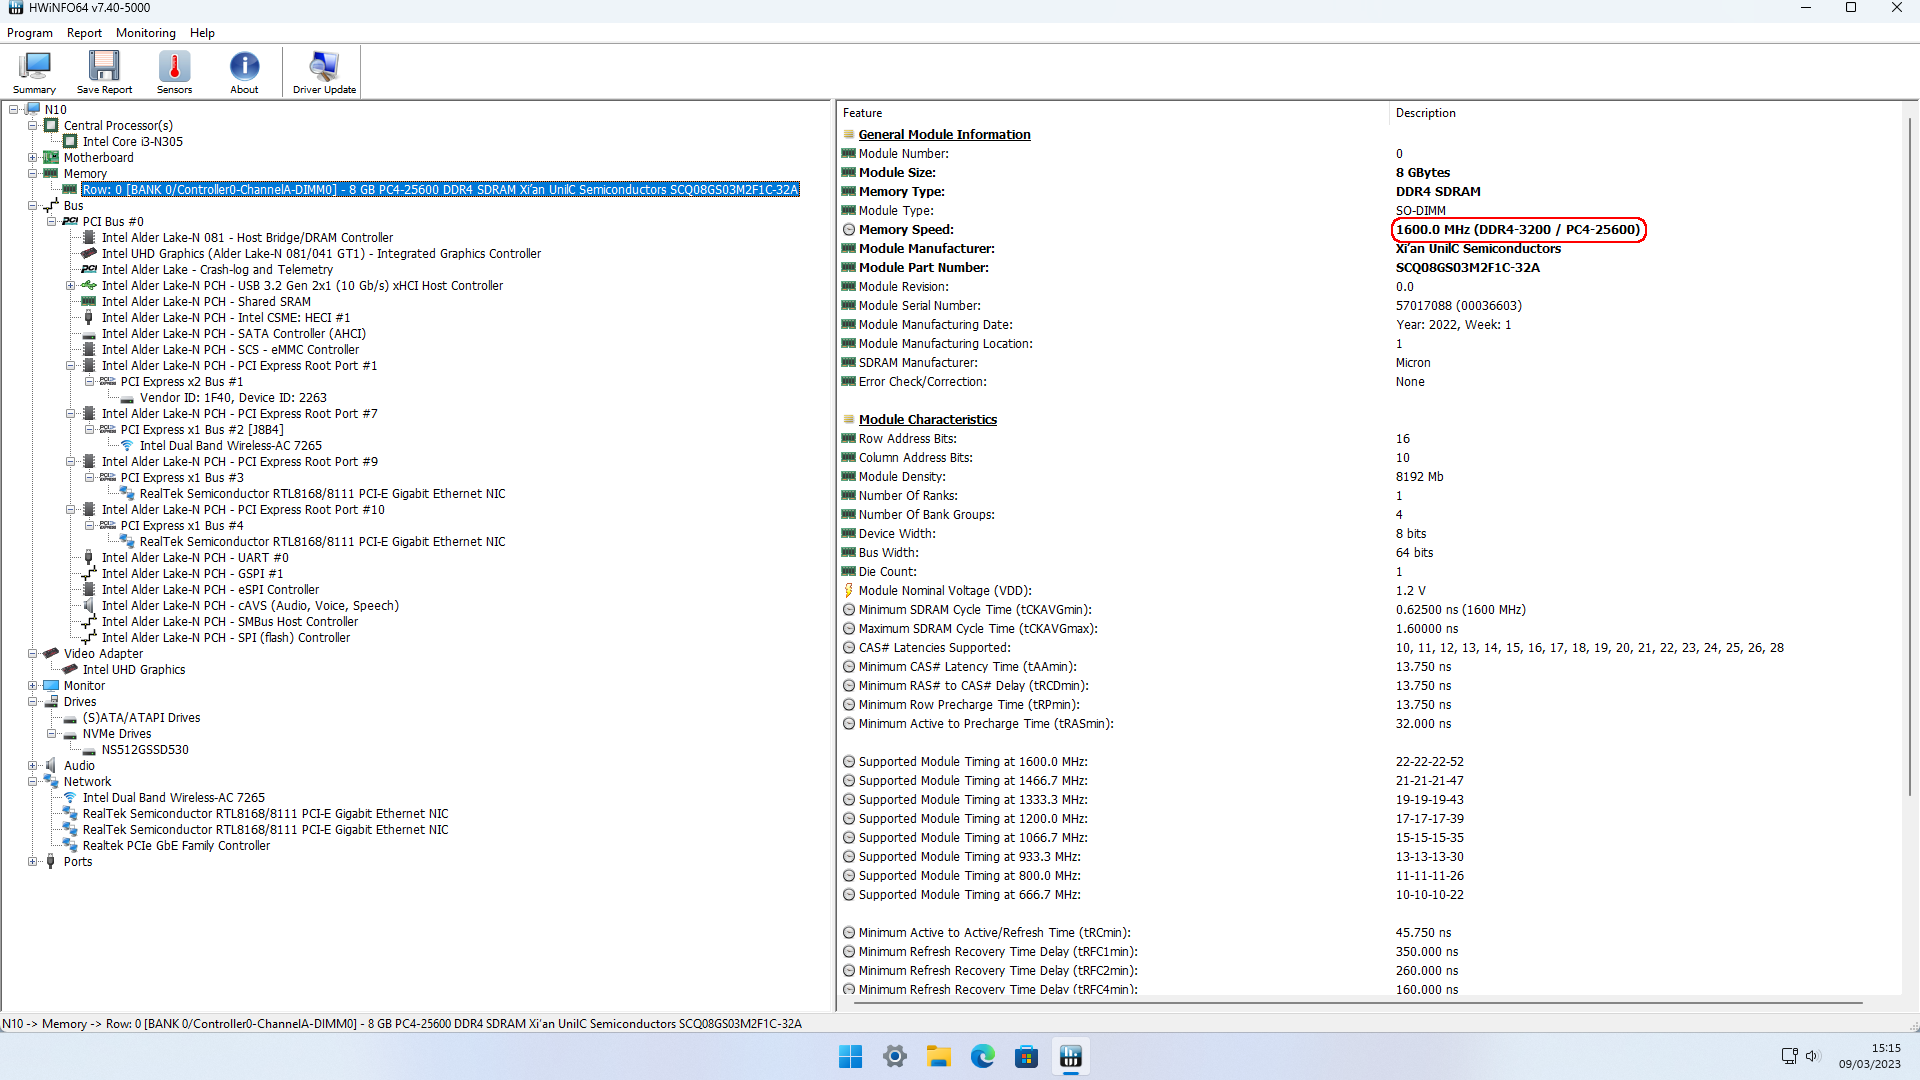1920x1080 pixels.
Task: Click the About info icon
Action: point(244,72)
